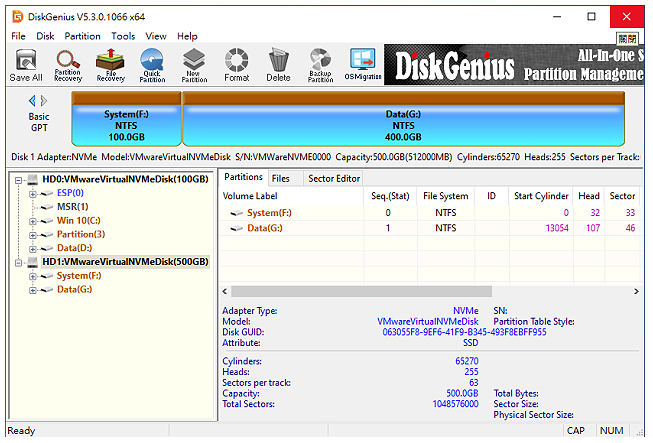Select Win 10(C:) in the disk tree
This screenshot has width=653, height=443.
[79, 221]
